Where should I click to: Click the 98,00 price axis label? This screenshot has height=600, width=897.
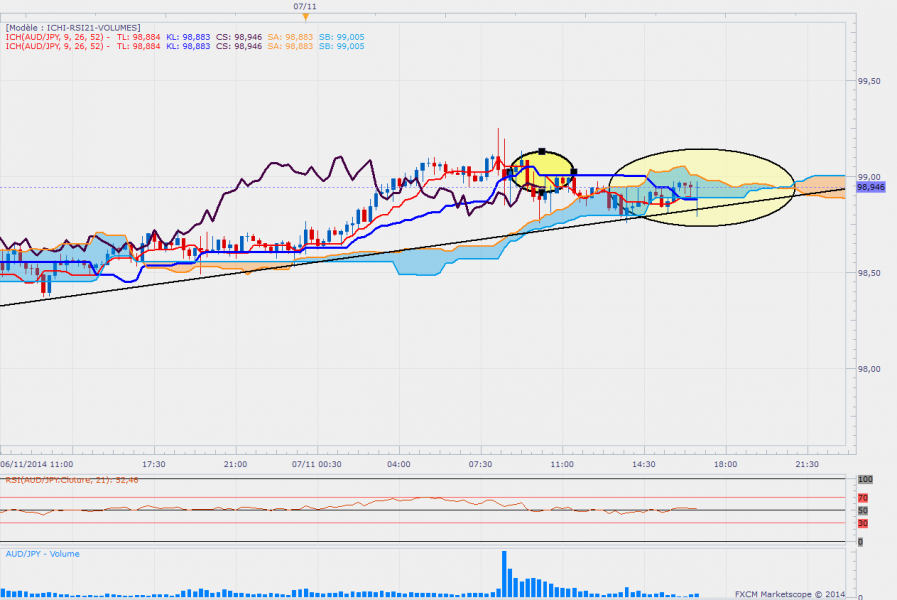point(870,368)
